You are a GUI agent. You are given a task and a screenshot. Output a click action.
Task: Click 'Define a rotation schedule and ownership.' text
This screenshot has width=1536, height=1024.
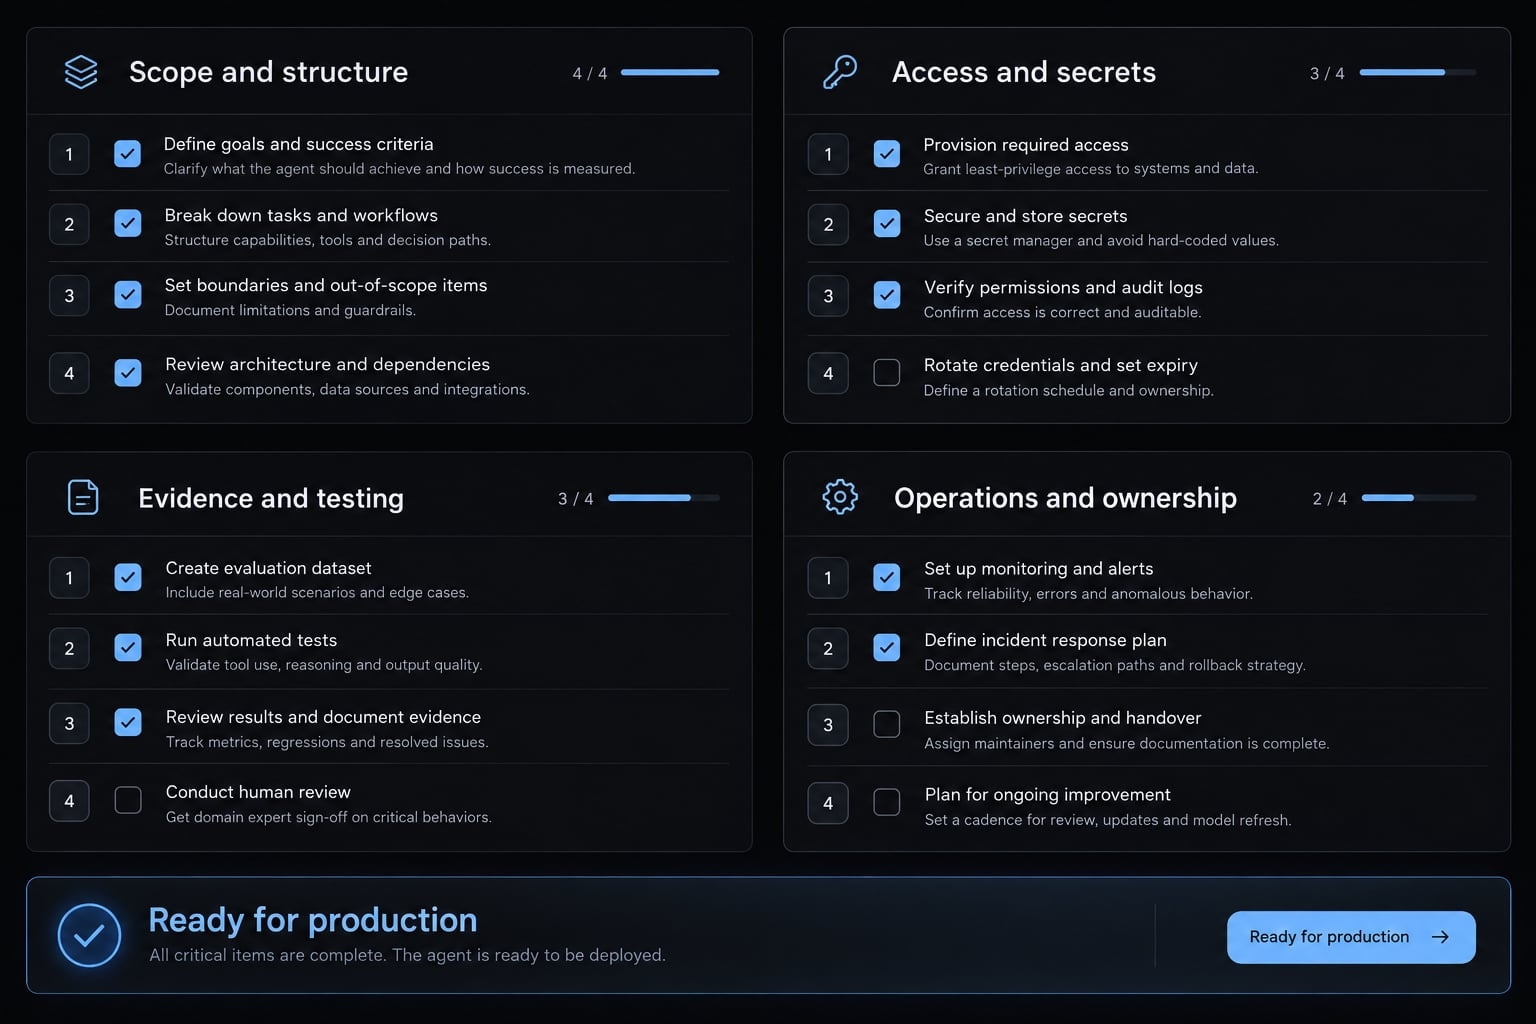[x=1069, y=390]
